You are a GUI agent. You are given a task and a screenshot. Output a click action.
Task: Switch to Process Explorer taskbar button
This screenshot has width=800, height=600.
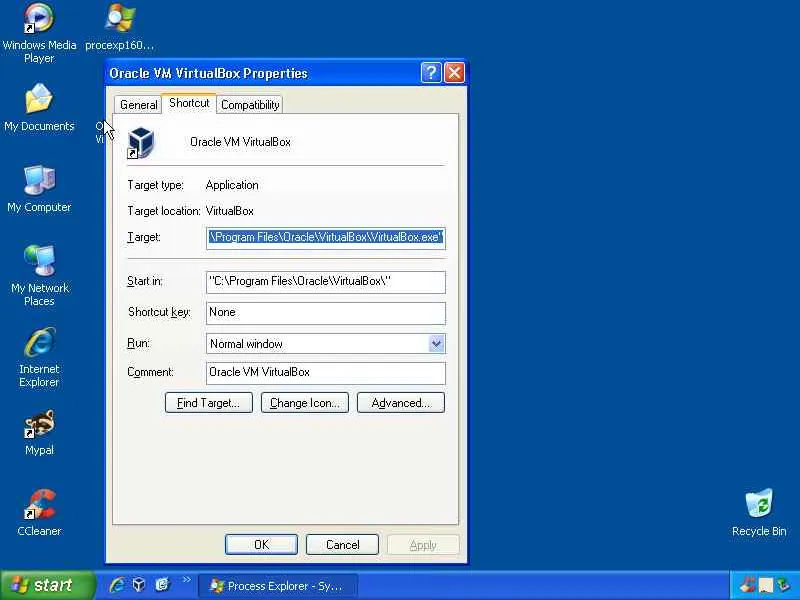pyautogui.click(x=278, y=586)
